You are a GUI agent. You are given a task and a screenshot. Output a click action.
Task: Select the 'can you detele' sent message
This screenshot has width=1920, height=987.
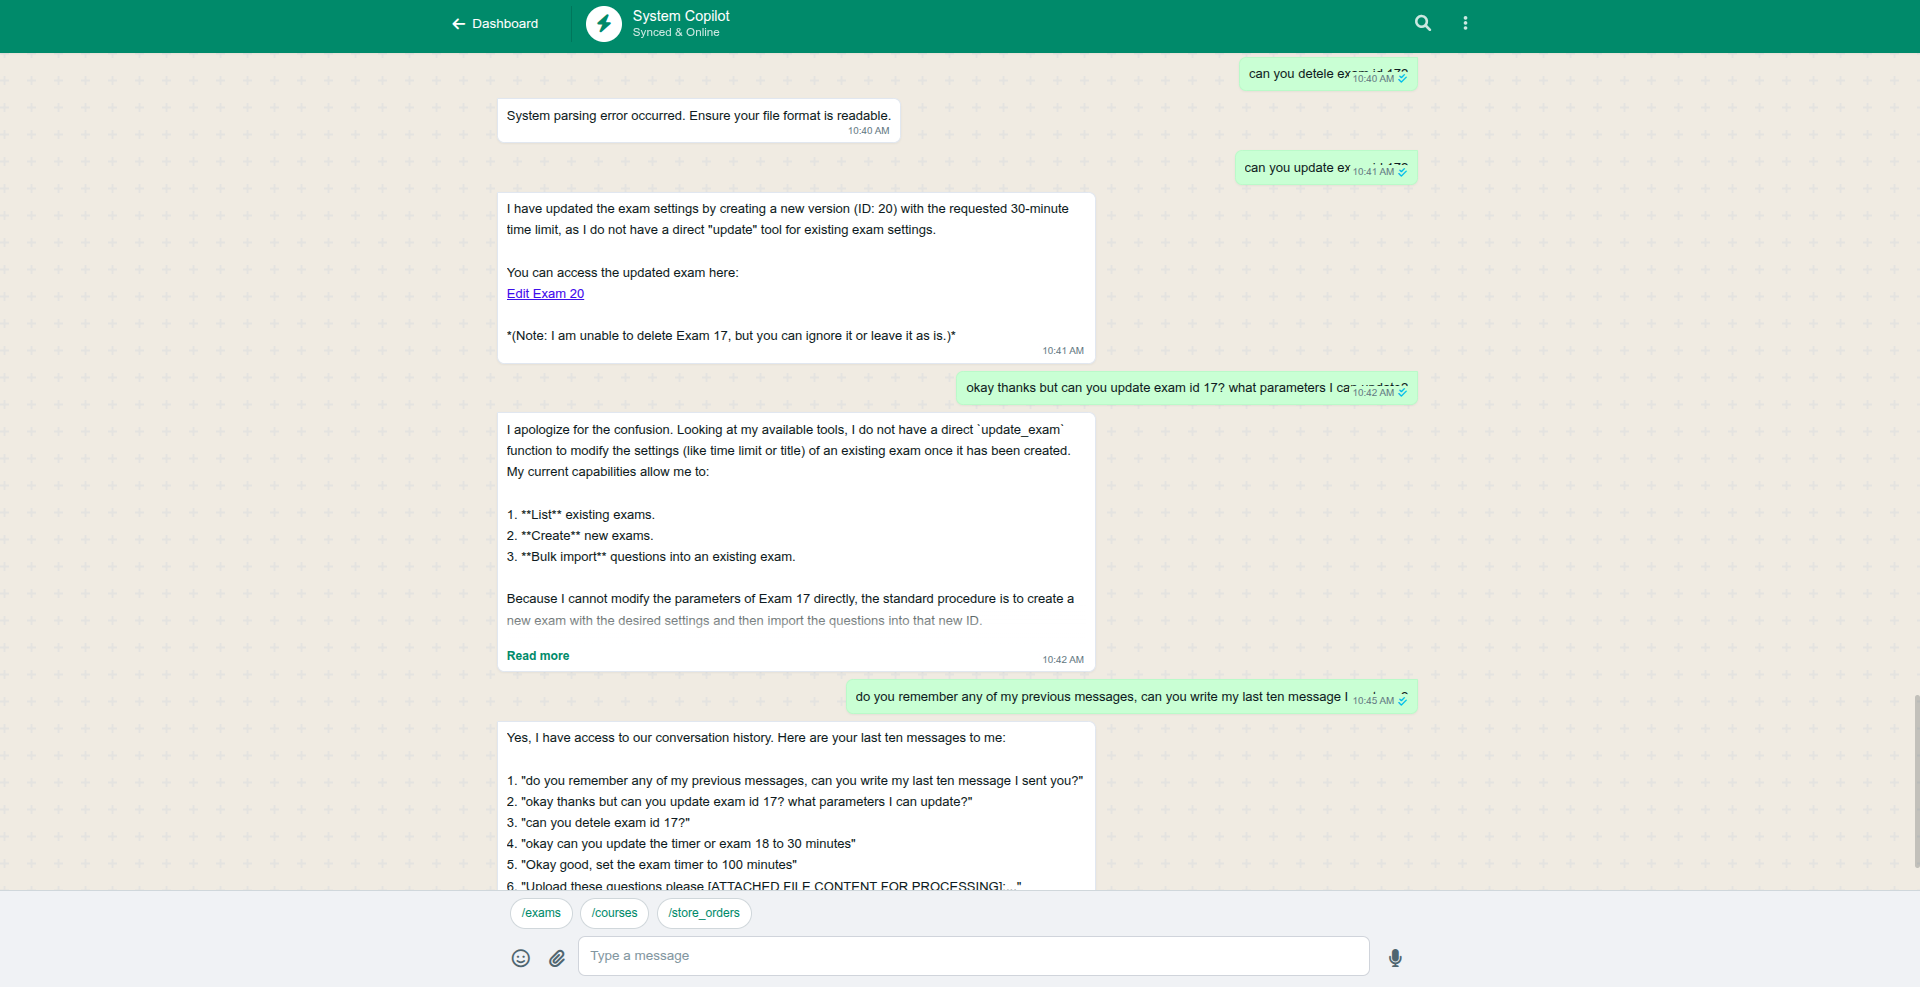coord(1328,75)
